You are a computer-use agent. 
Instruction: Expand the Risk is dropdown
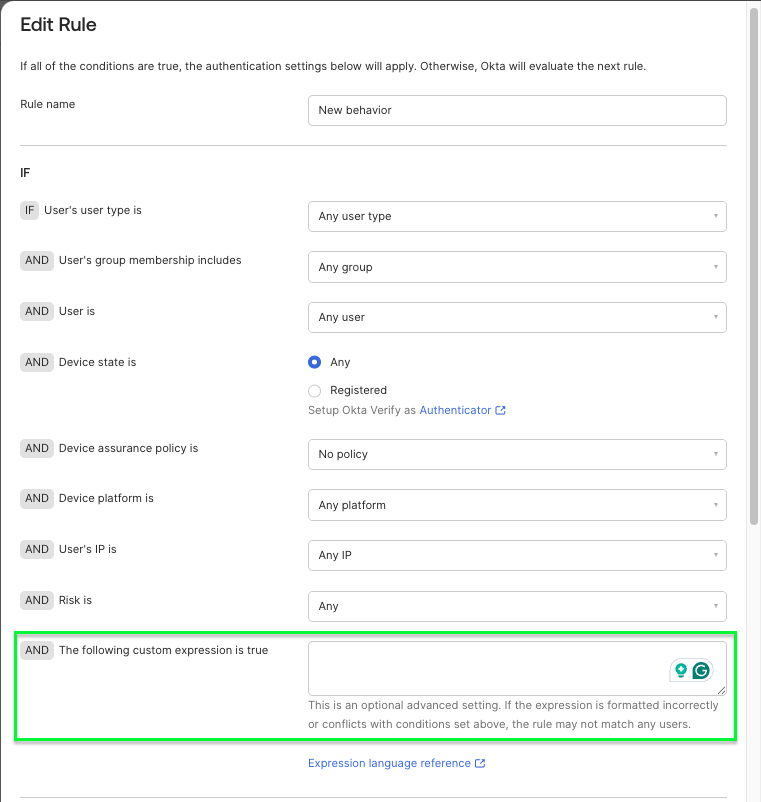tap(516, 607)
